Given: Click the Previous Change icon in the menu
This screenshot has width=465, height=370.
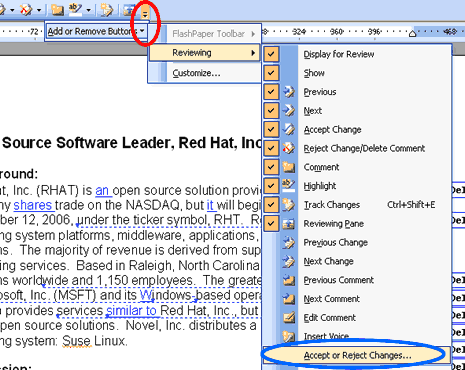Looking at the screenshot, I should [288, 242].
